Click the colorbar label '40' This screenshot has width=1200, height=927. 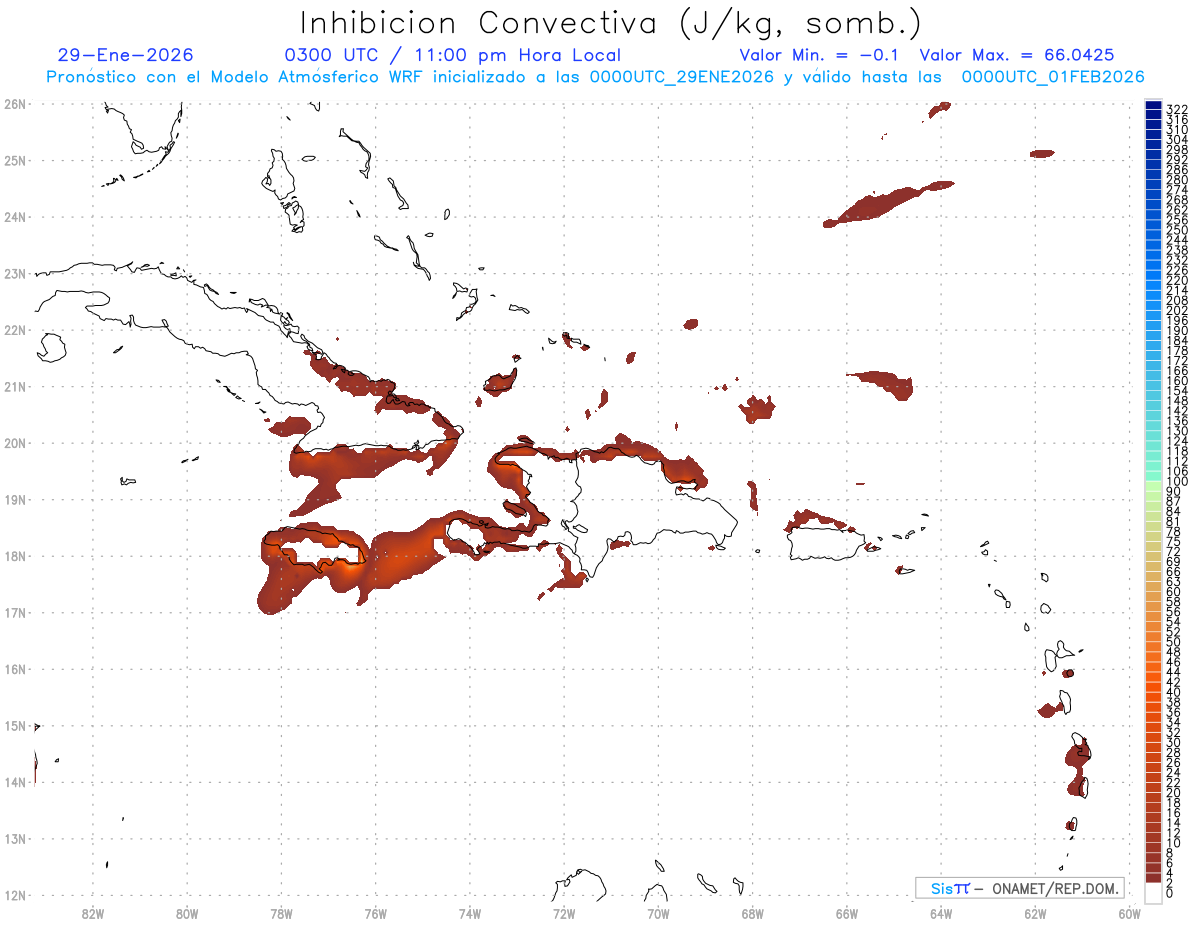[1173, 692]
